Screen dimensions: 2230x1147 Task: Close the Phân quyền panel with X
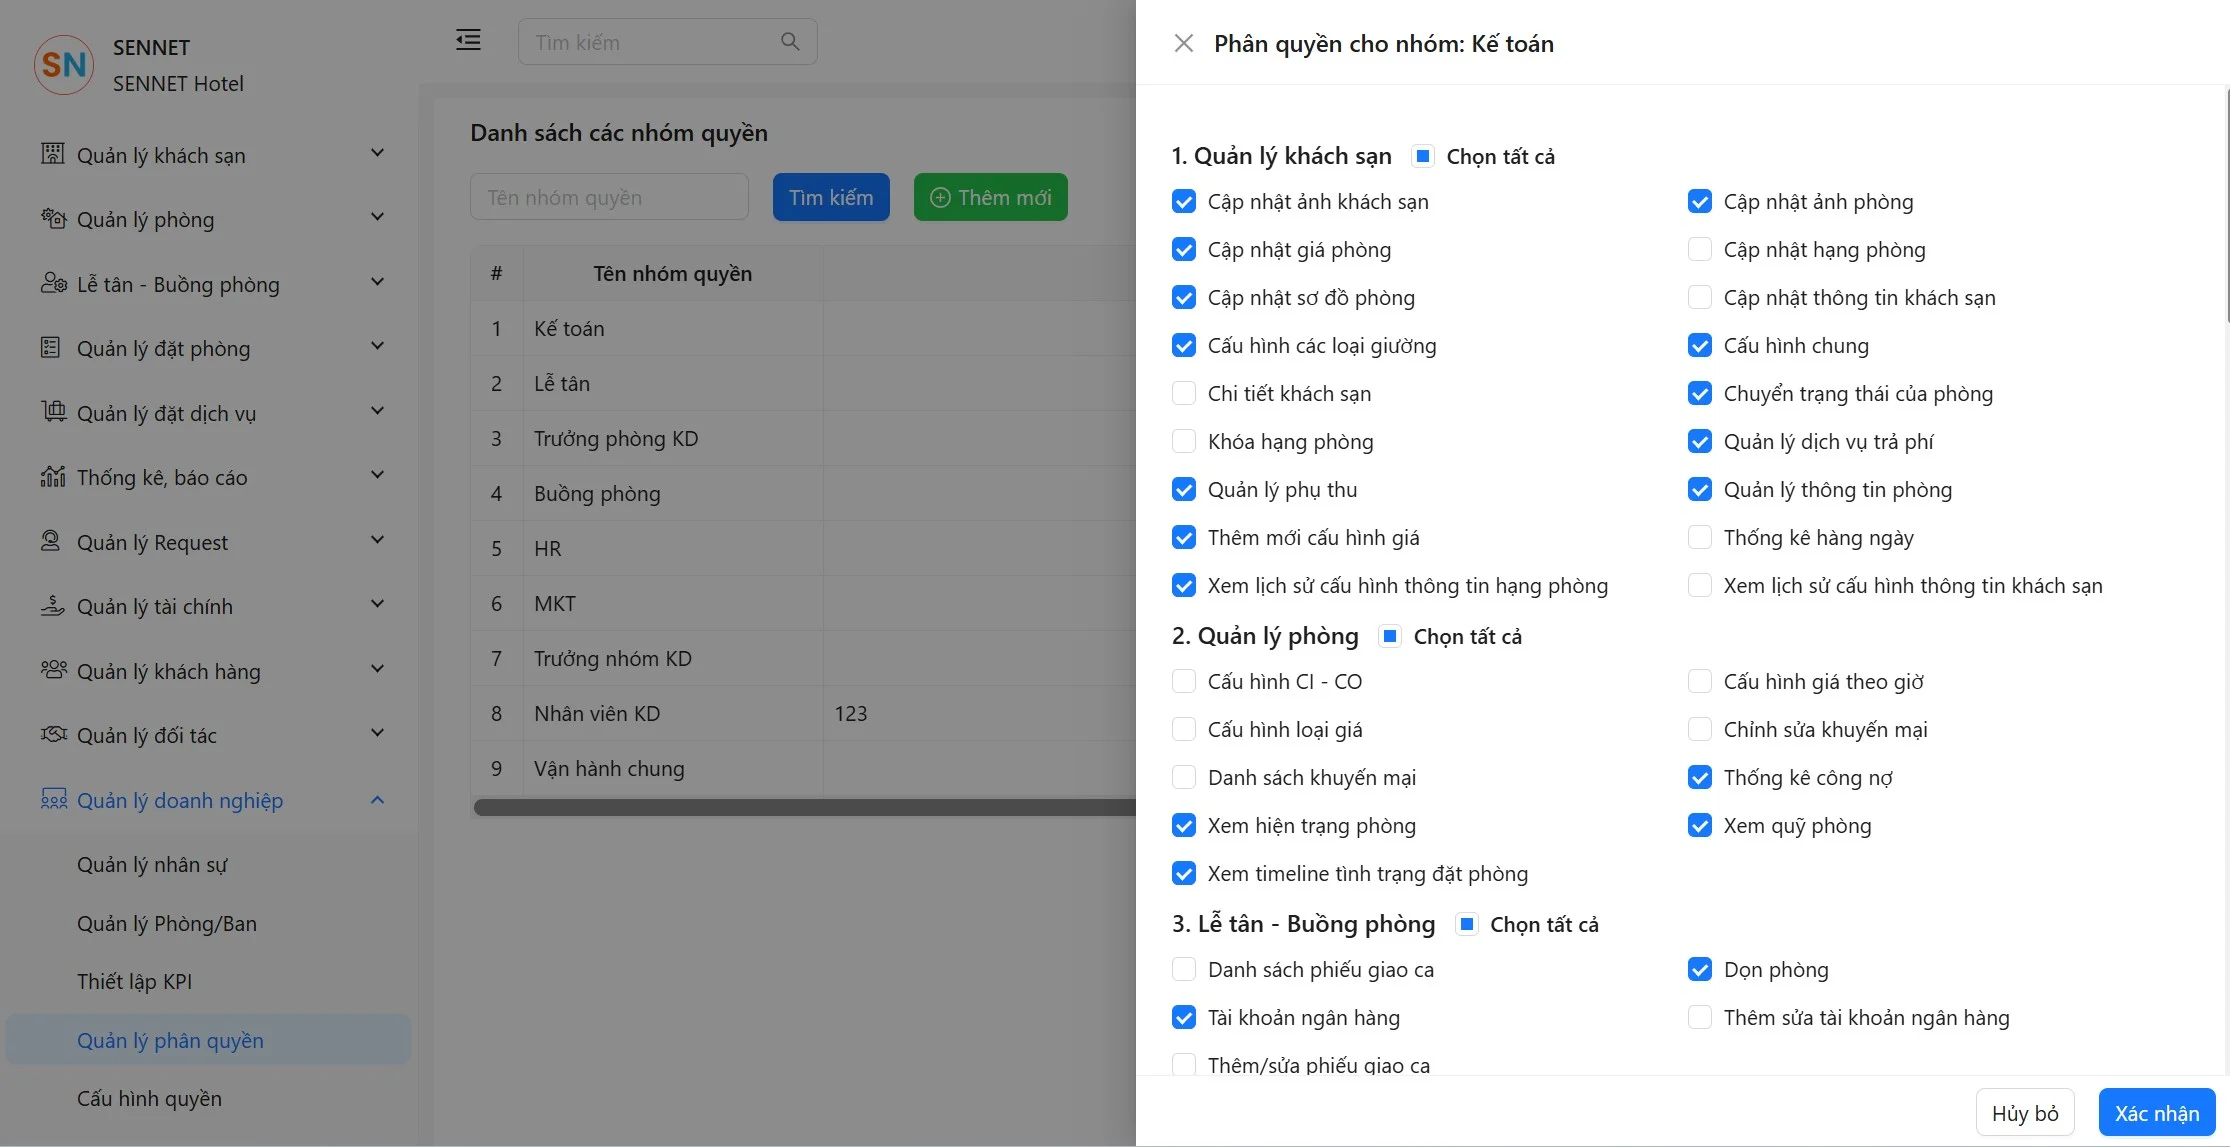[x=1183, y=43]
